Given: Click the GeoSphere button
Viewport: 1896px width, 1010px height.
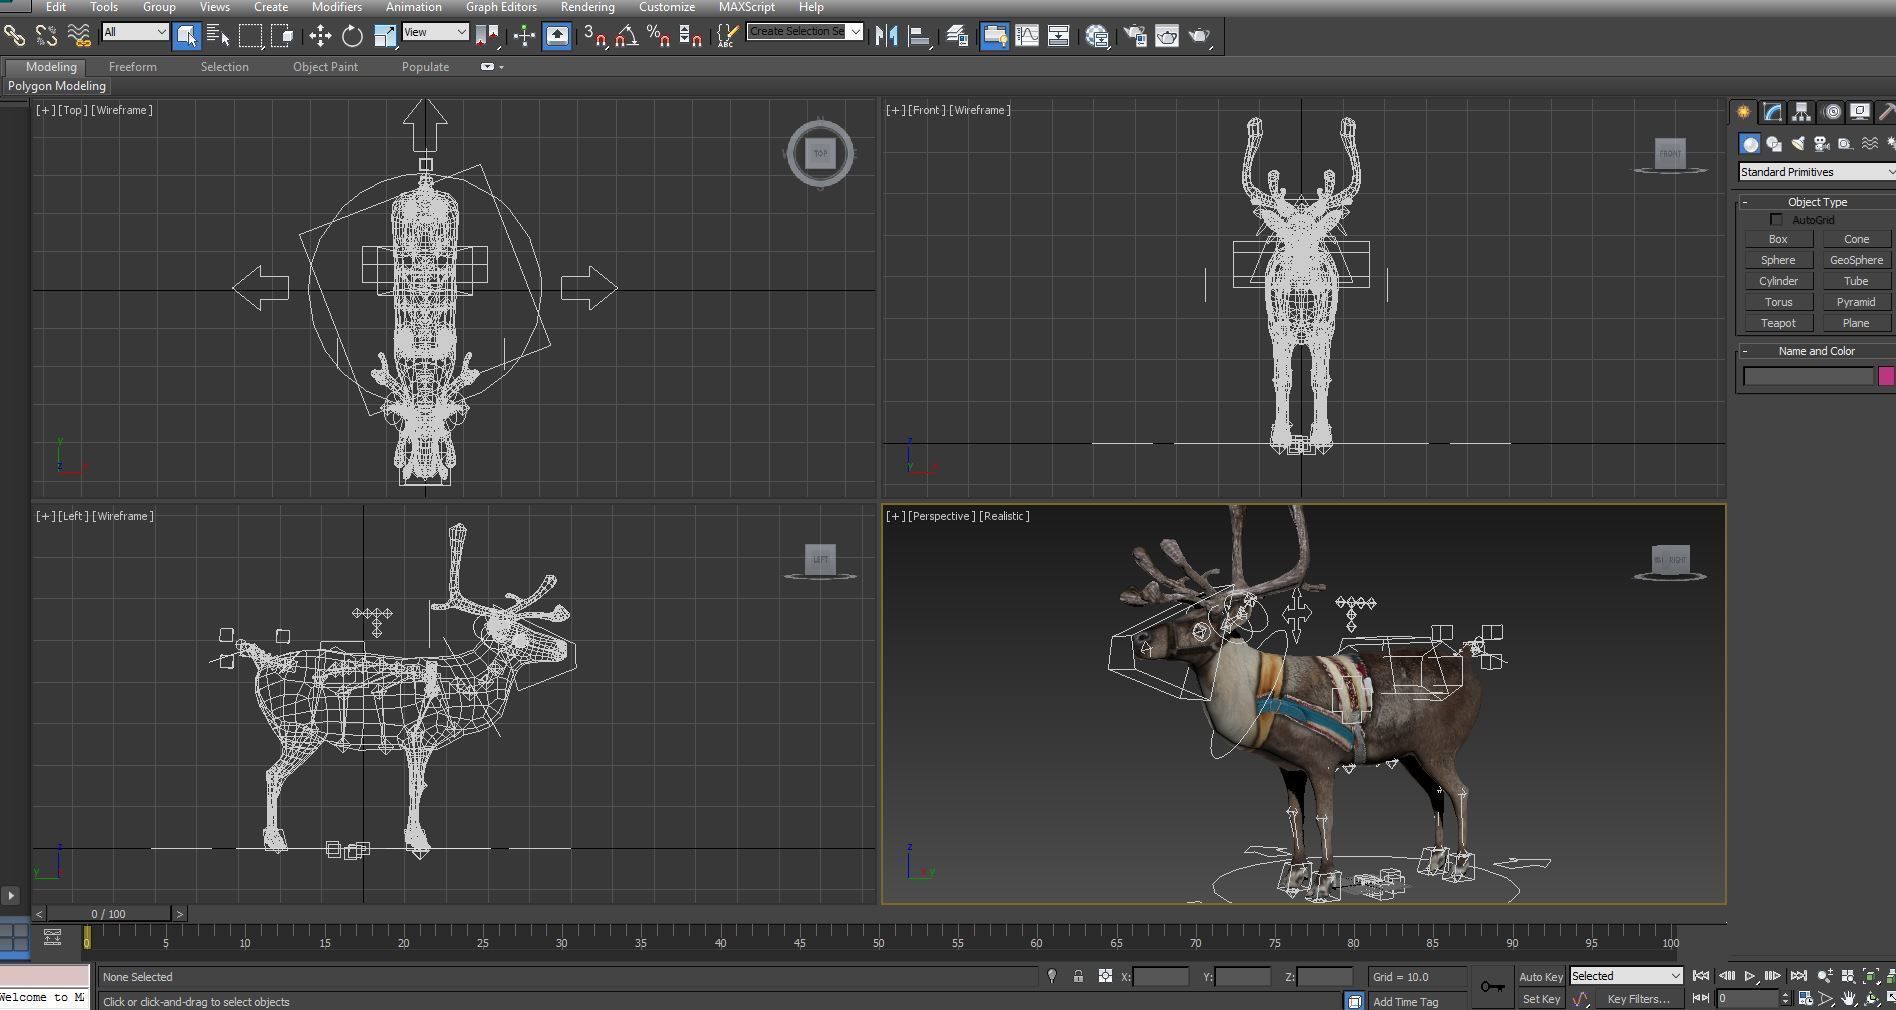Looking at the screenshot, I should pyautogui.click(x=1856, y=260).
